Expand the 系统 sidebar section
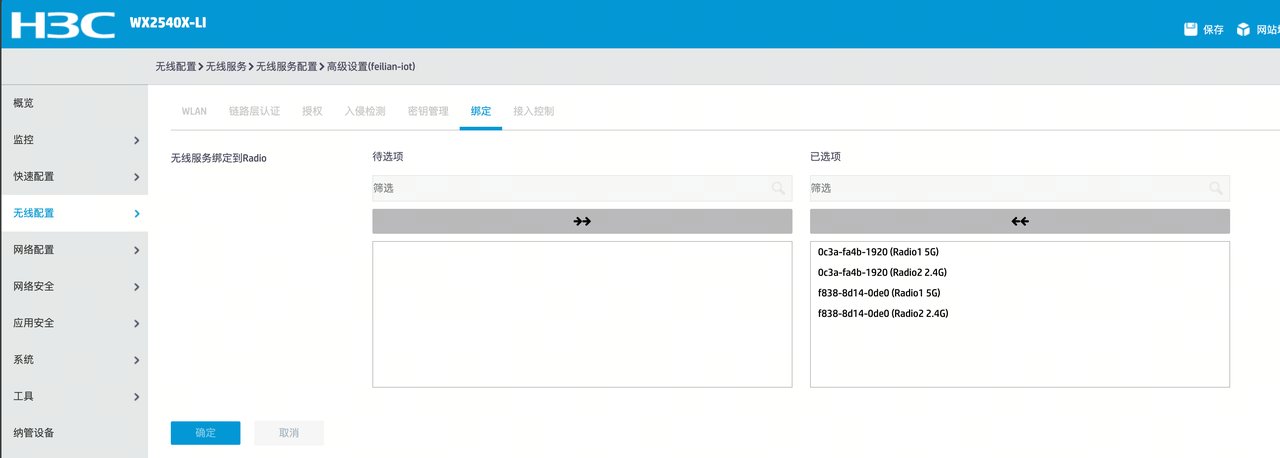This screenshot has width=1280, height=458. [x=74, y=359]
